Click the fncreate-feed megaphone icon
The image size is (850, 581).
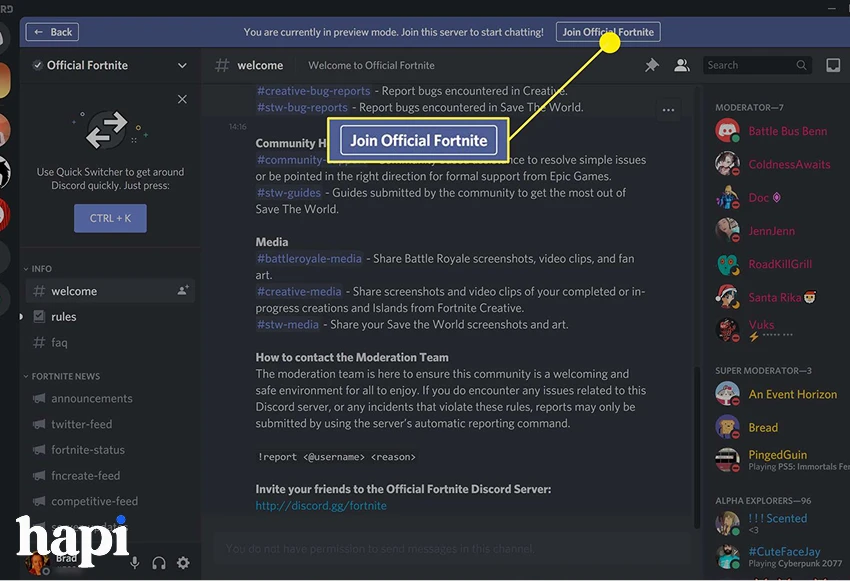[39, 476]
